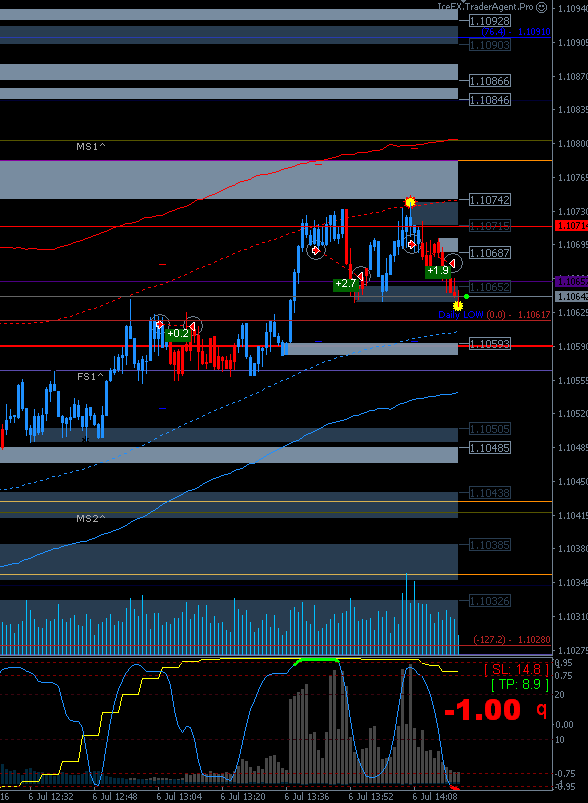Image resolution: width=588 pixels, height=803 pixels.
Task: Click the IceFX.TraderAgent.Pro expert name
Action: point(485,7)
